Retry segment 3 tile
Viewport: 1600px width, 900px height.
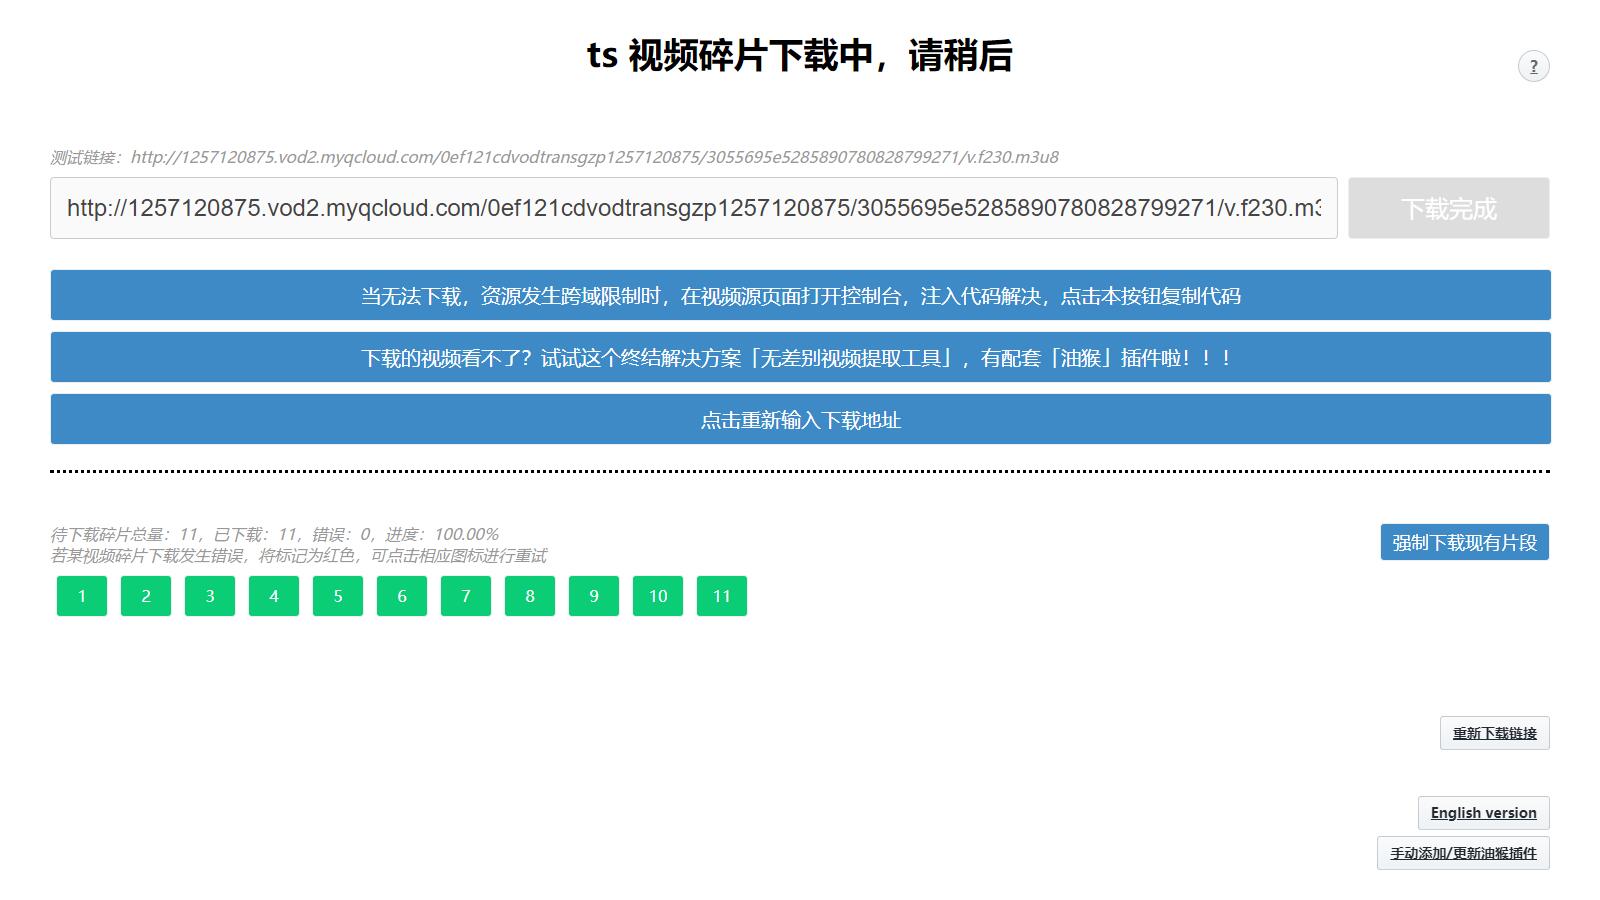coord(210,596)
